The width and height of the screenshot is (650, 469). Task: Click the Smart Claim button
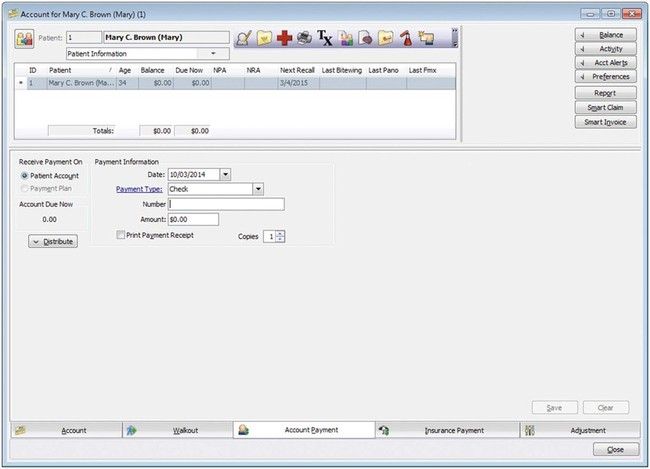pyautogui.click(x=606, y=107)
